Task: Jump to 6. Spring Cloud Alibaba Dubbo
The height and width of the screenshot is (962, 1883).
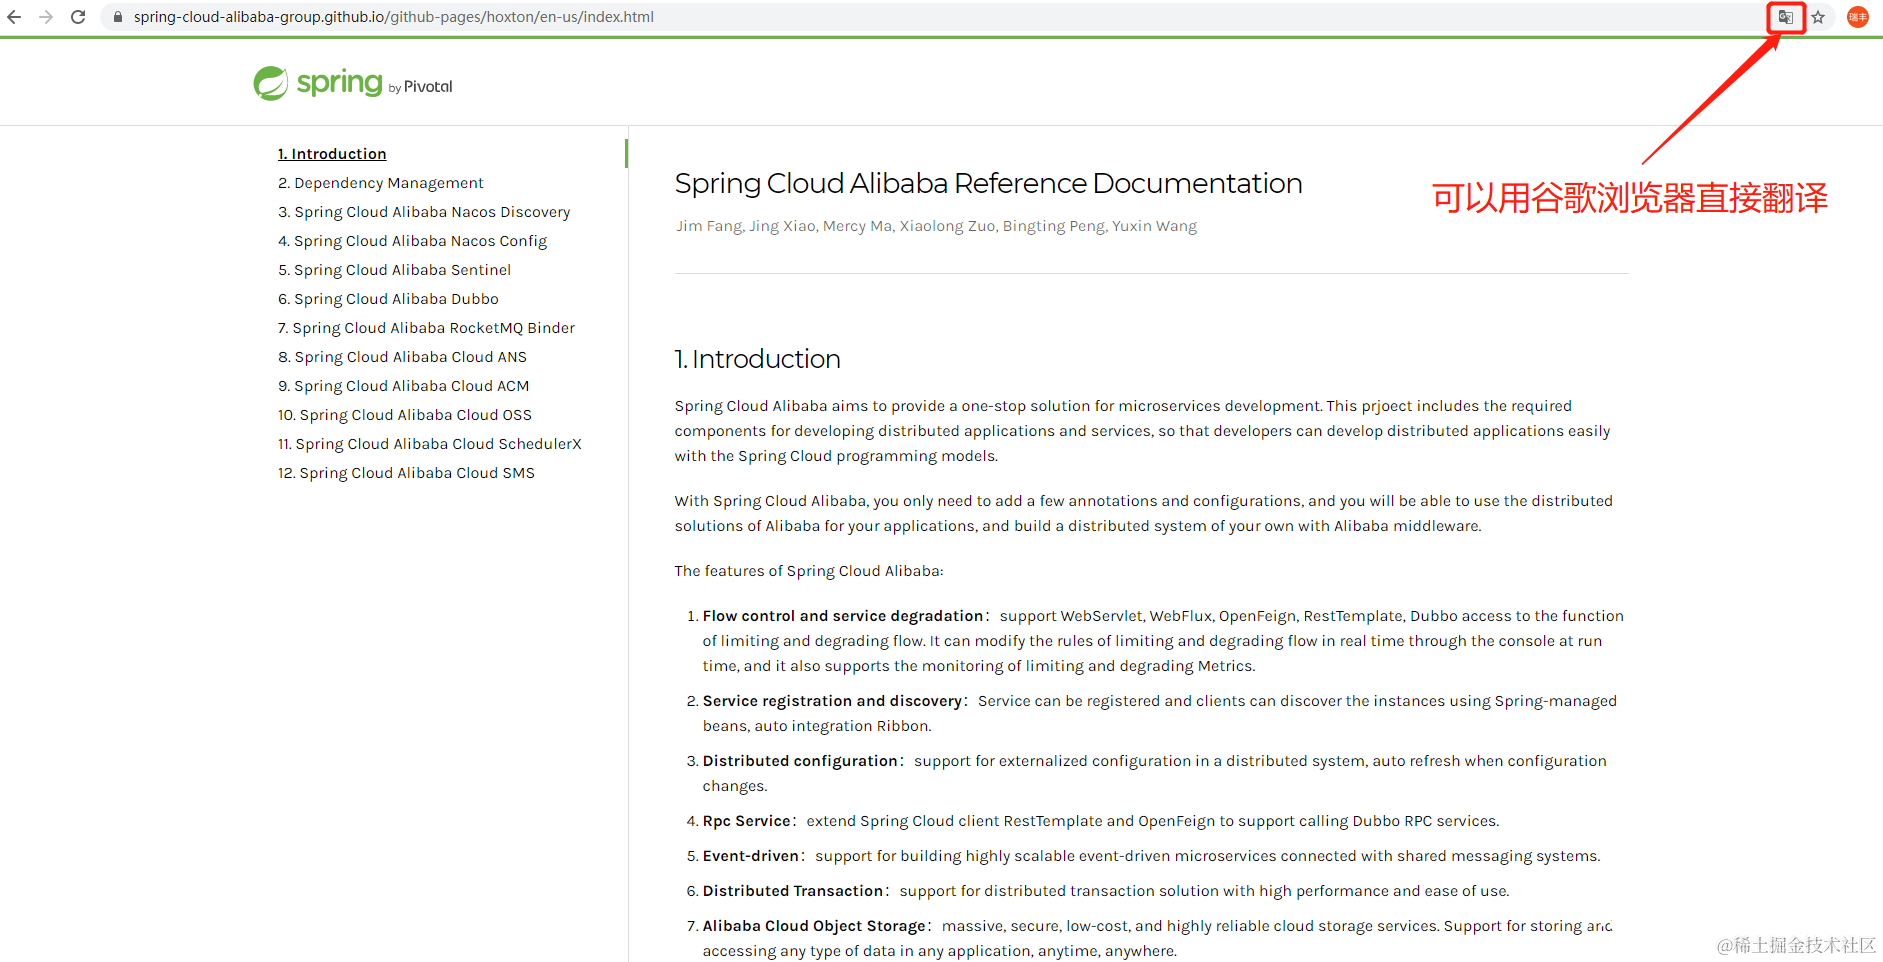Action: (388, 299)
